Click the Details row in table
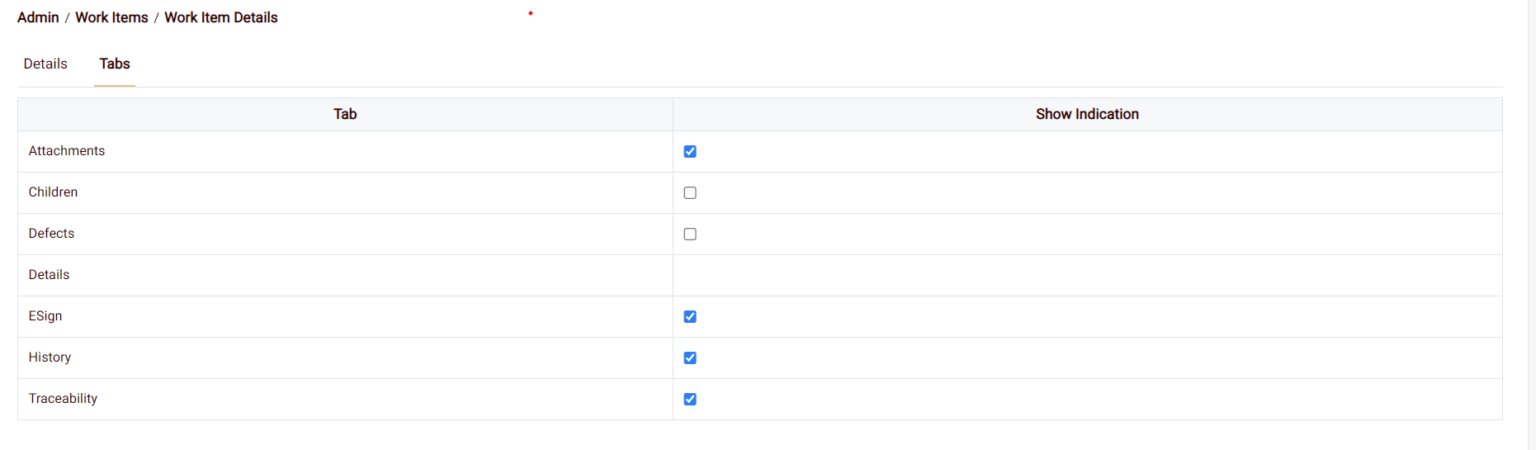1536x450 pixels. tap(49, 274)
